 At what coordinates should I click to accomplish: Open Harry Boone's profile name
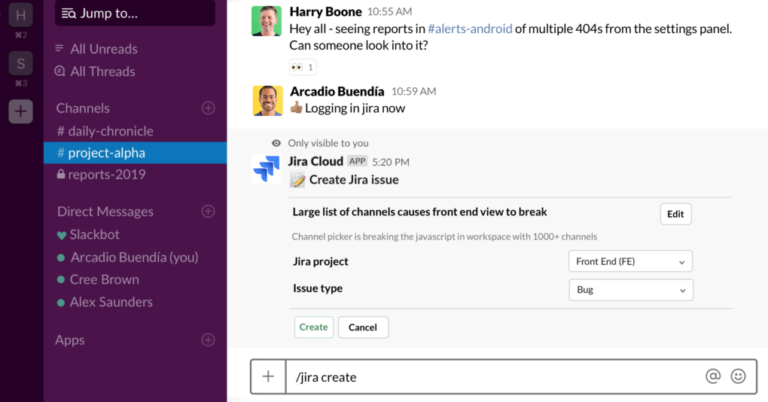pyautogui.click(x=325, y=12)
